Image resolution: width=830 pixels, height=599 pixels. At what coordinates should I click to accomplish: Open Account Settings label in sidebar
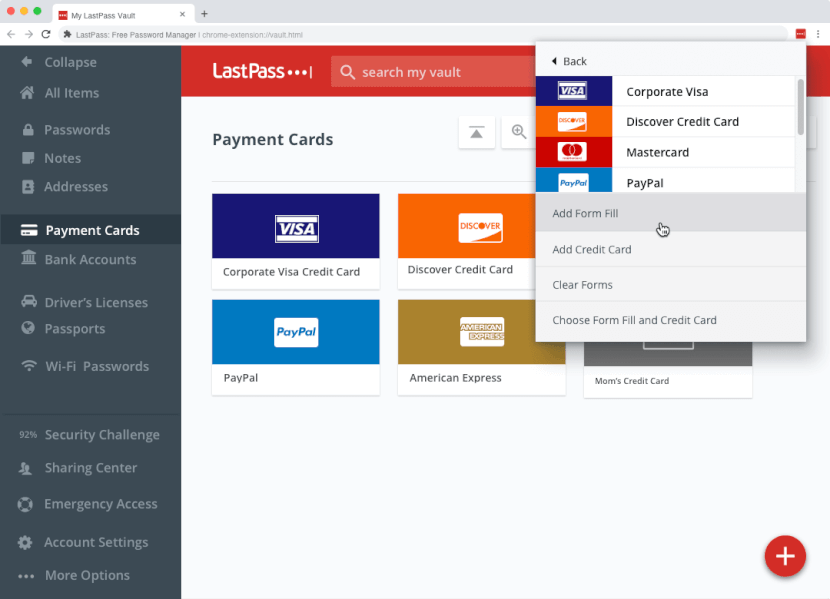[x=96, y=542]
